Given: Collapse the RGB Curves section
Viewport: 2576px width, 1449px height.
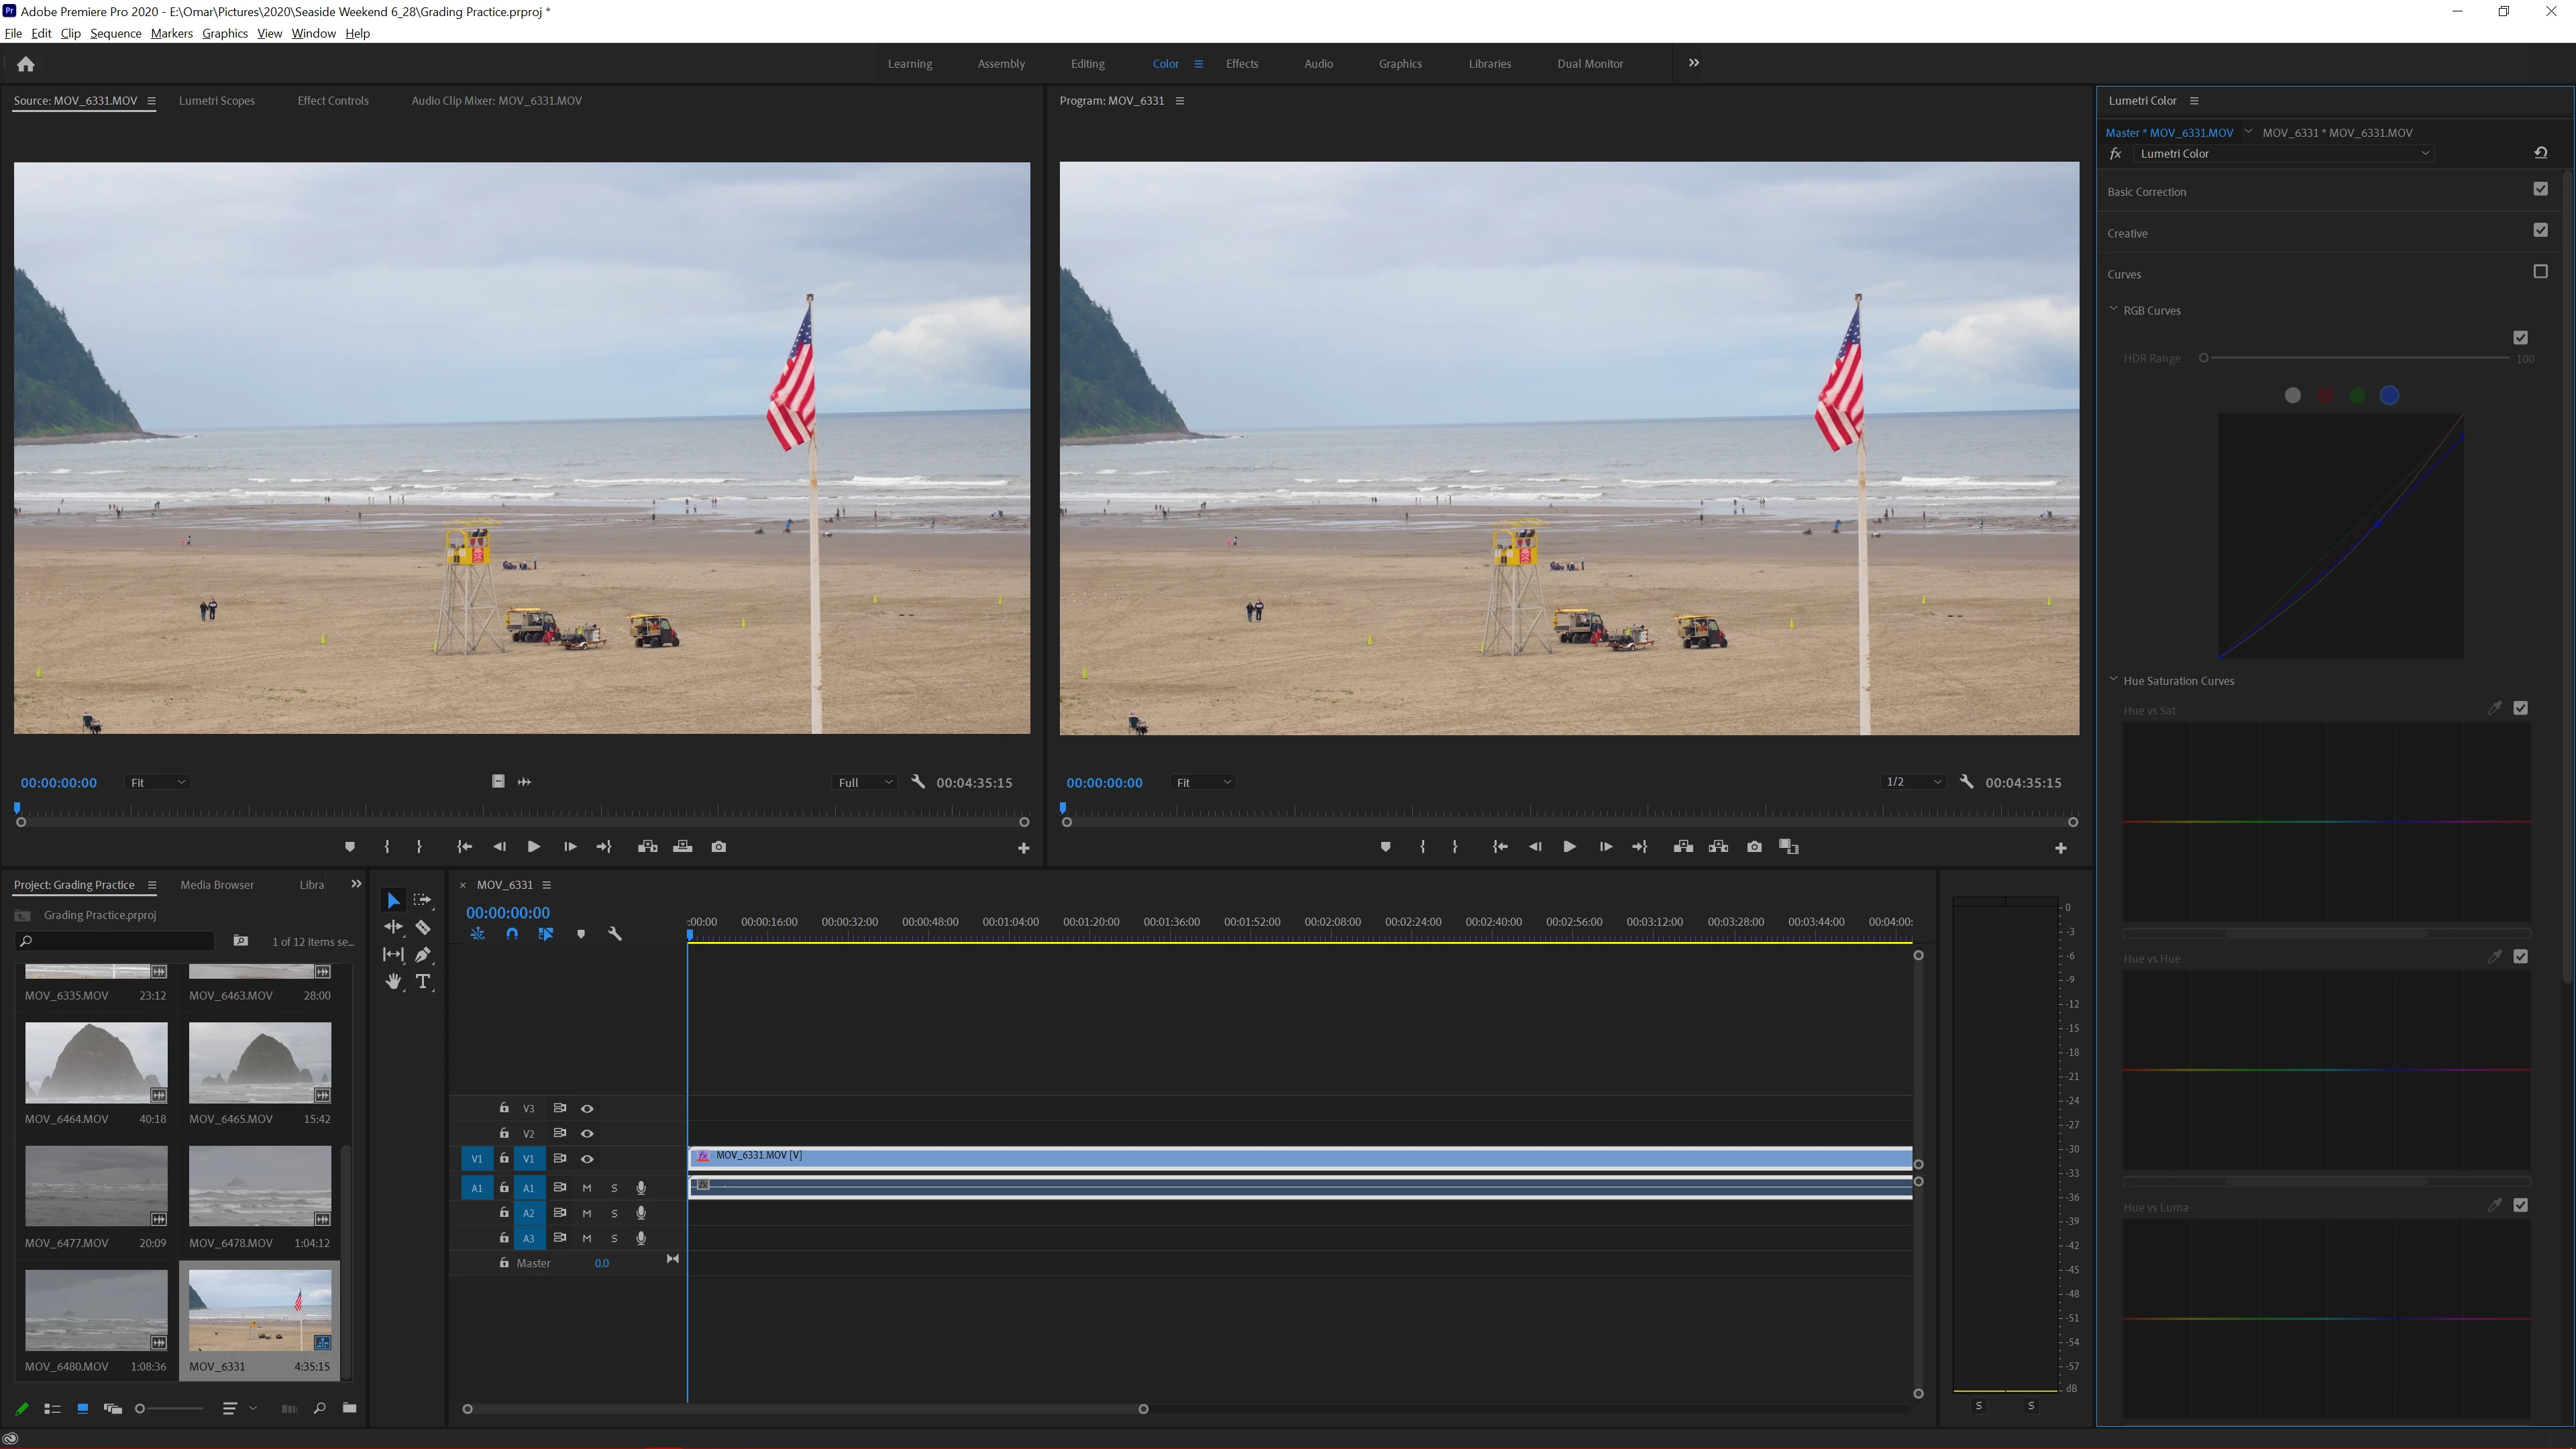Looking at the screenshot, I should click(x=2113, y=310).
